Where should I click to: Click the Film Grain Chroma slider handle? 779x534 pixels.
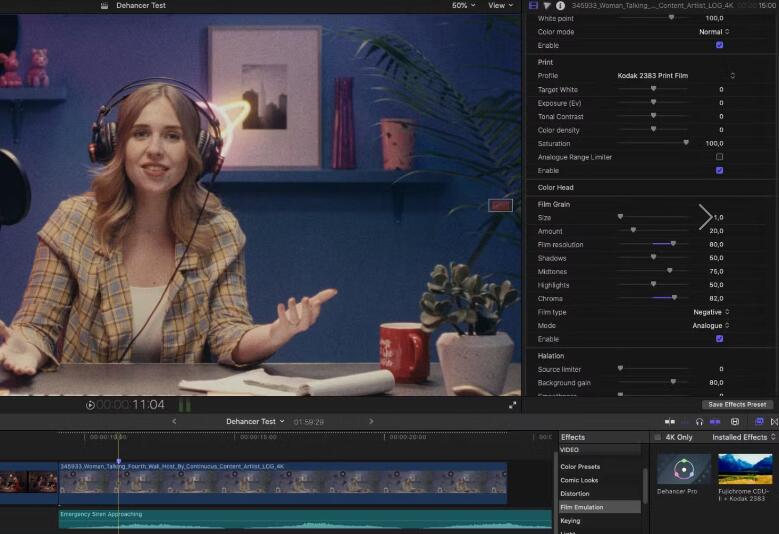[x=674, y=298]
